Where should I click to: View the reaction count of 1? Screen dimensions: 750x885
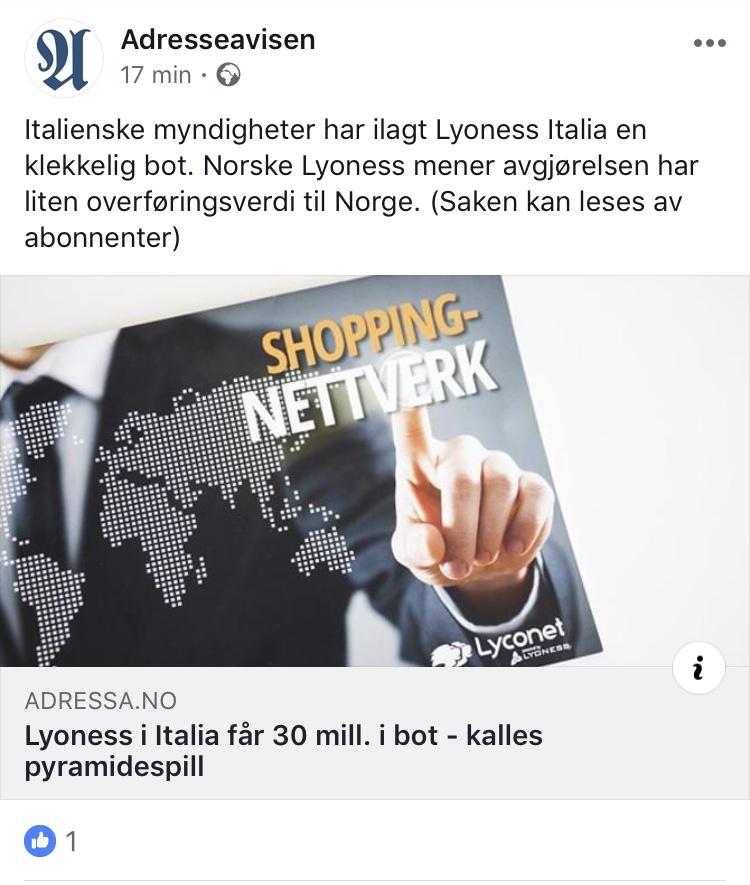click(71, 842)
